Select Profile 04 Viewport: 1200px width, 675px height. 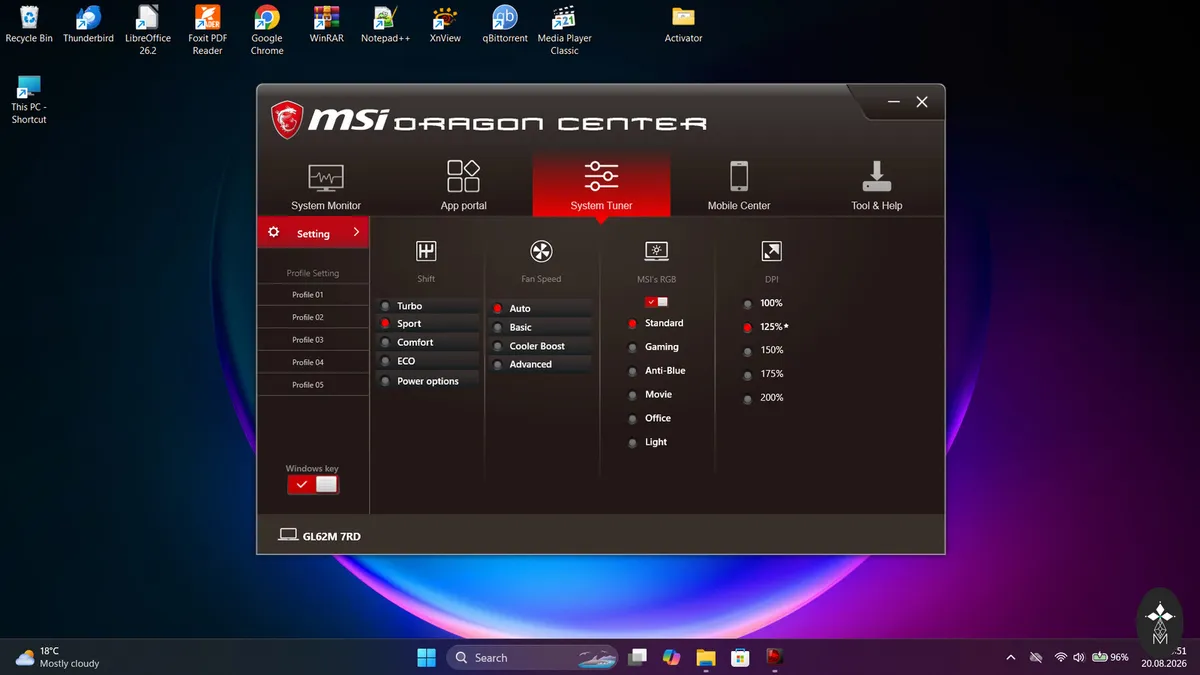coord(313,362)
